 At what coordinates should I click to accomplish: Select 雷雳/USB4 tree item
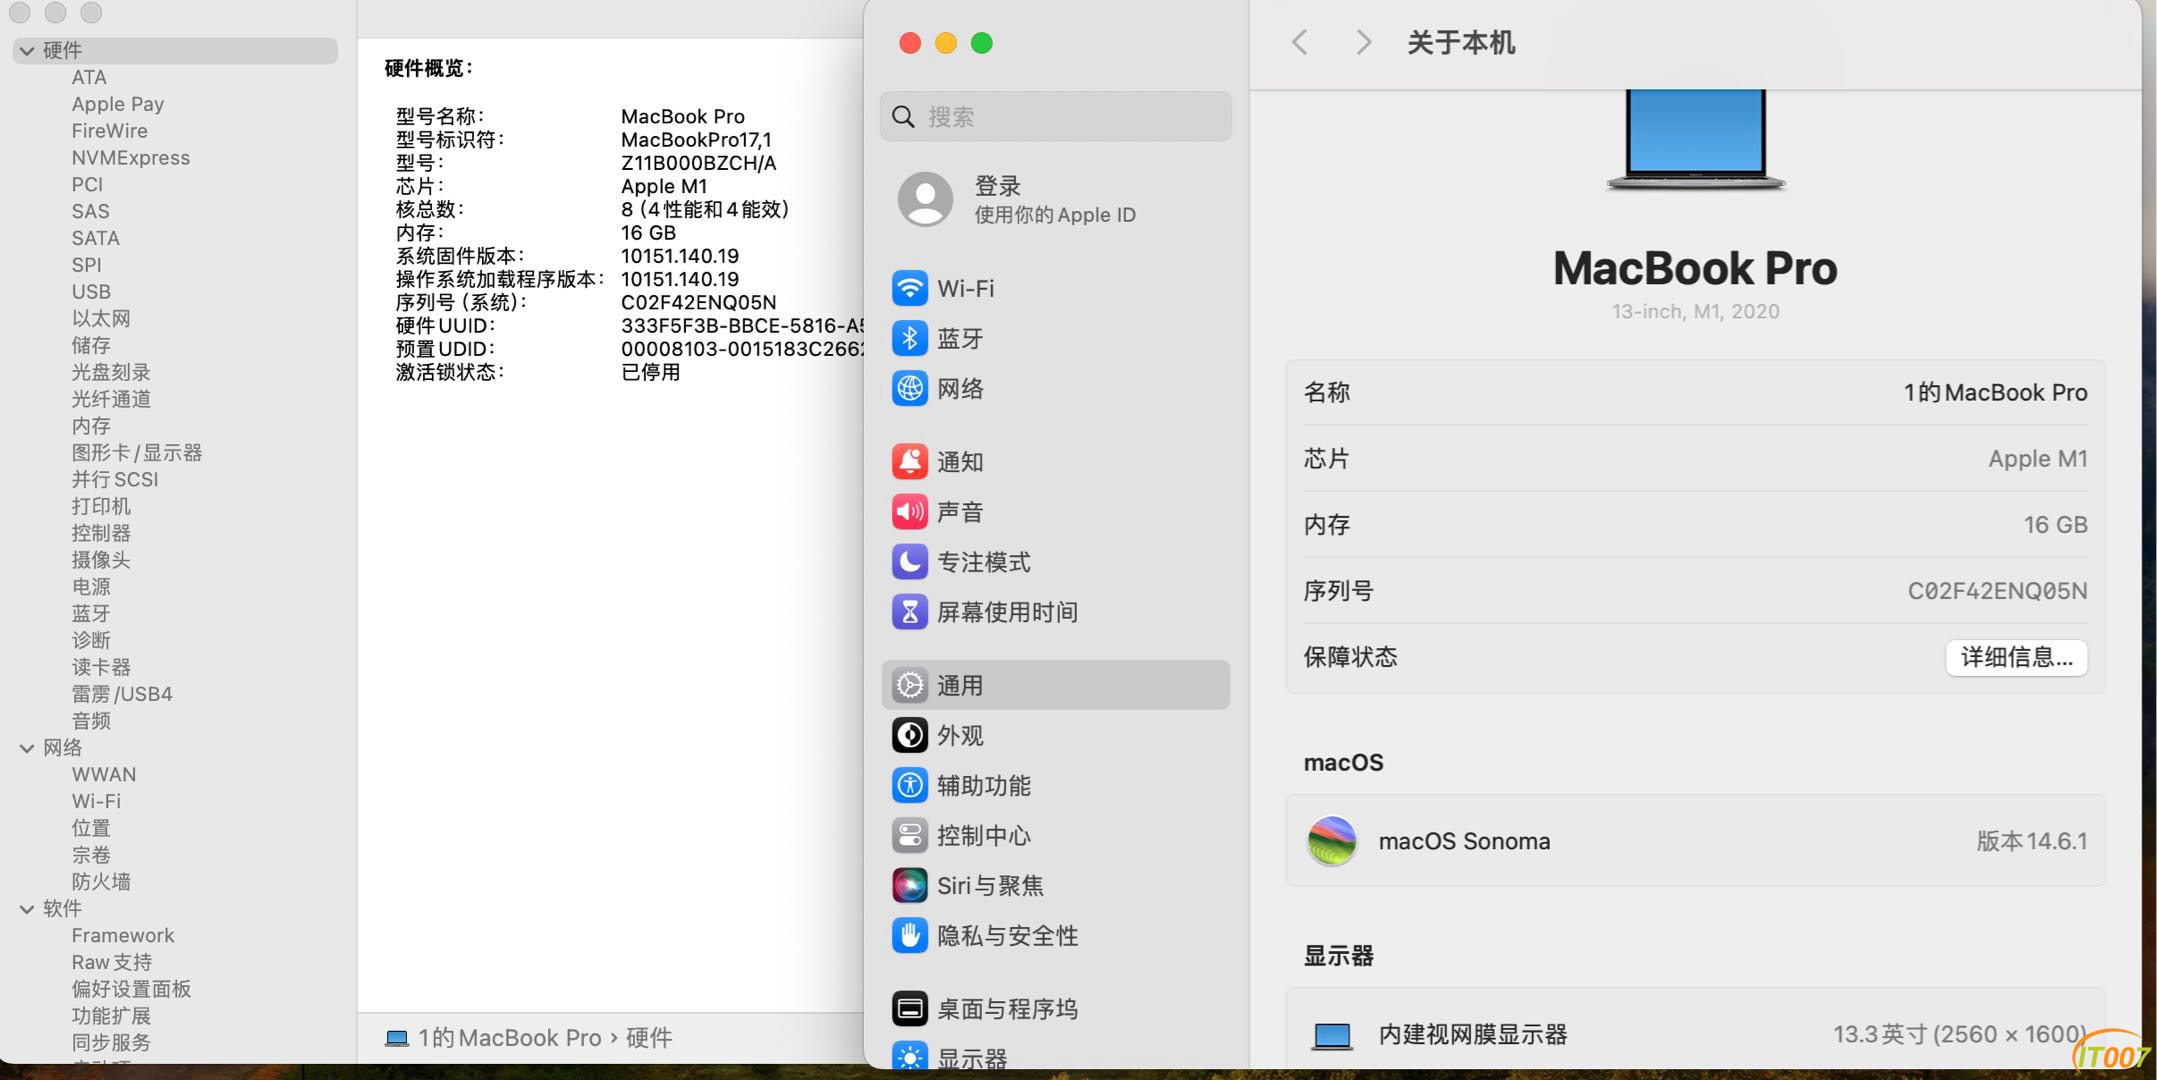coord(122,694)
